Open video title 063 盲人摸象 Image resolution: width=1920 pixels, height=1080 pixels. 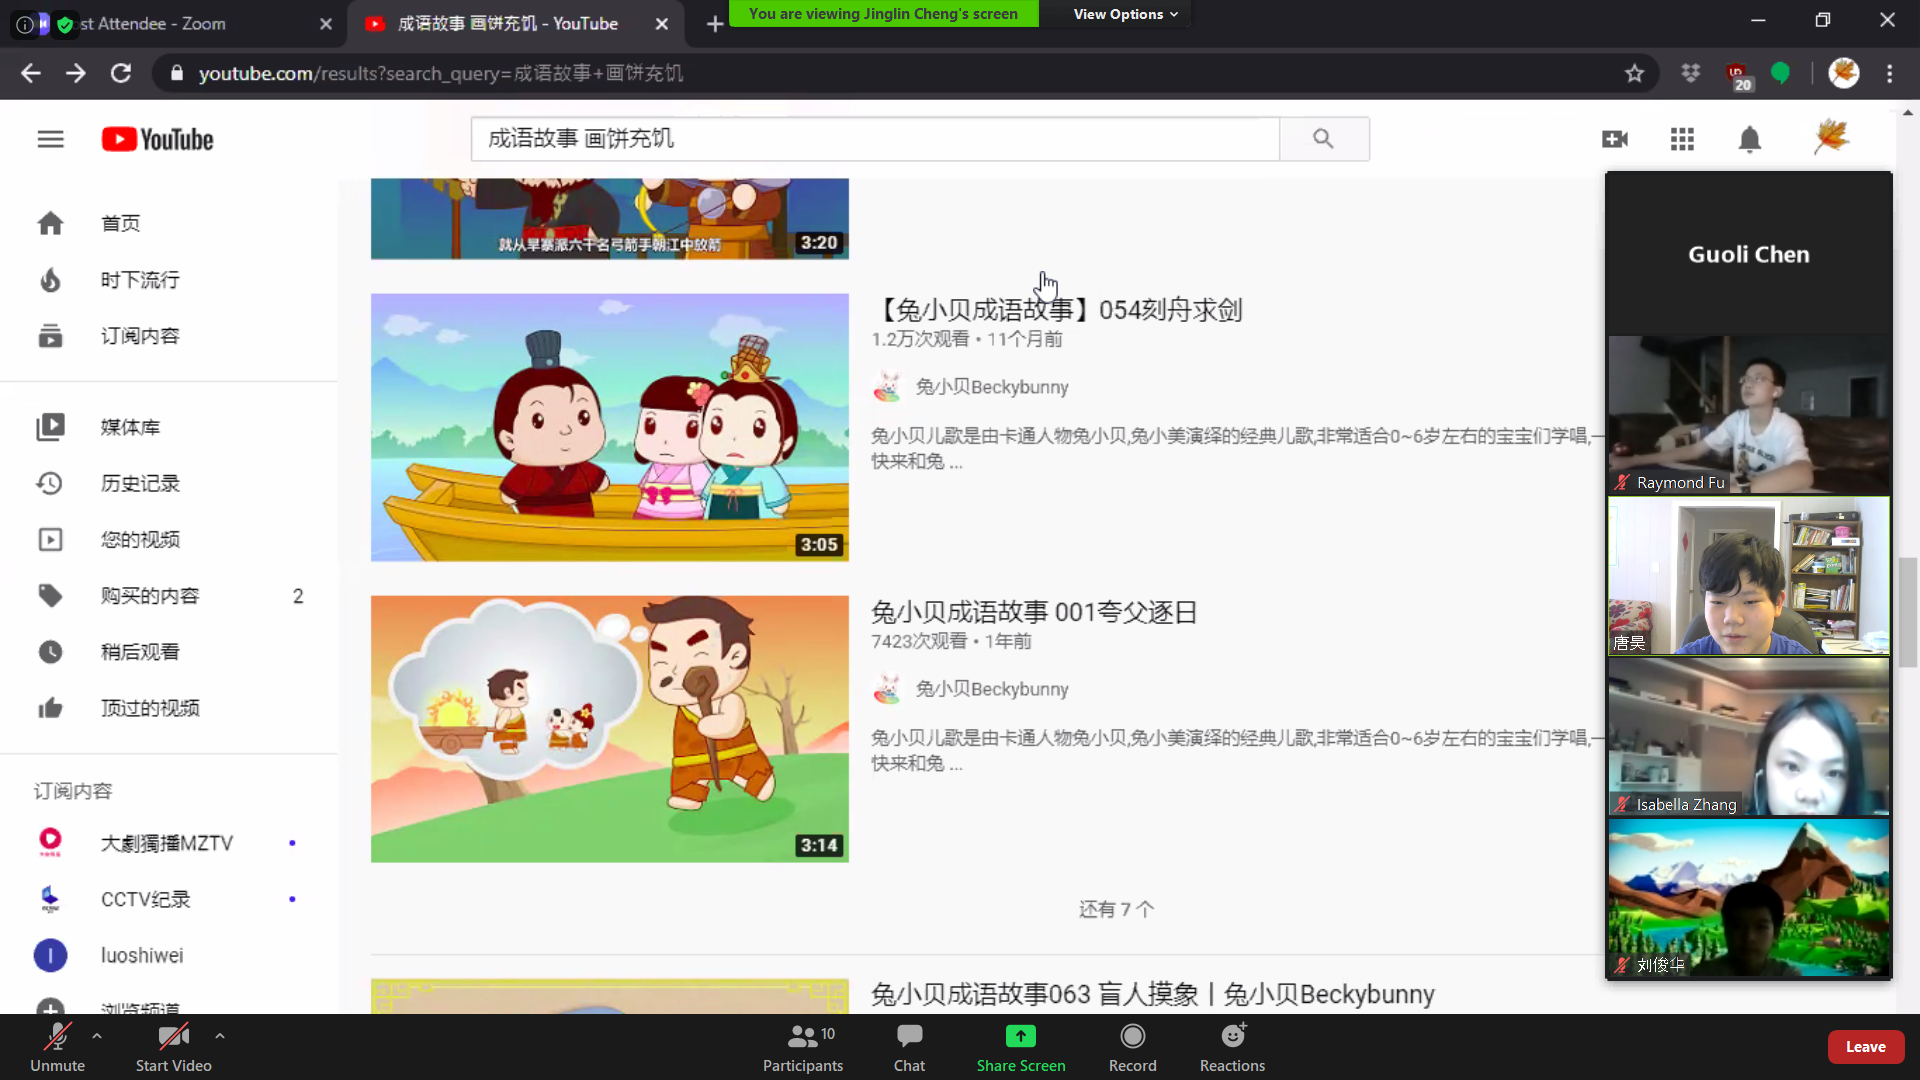tap(1152, 994)
